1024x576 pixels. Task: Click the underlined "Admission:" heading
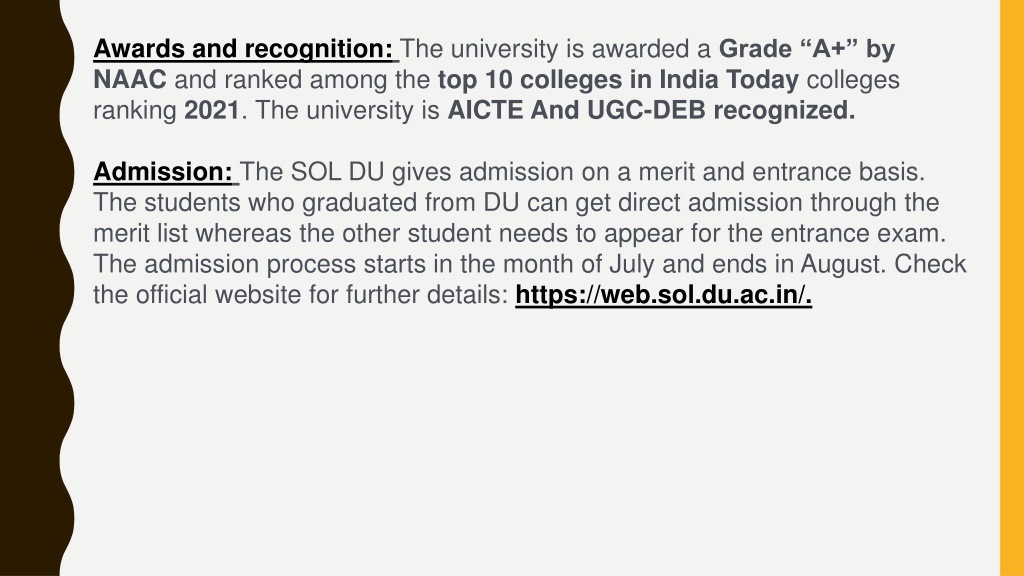tap(163, 172)
